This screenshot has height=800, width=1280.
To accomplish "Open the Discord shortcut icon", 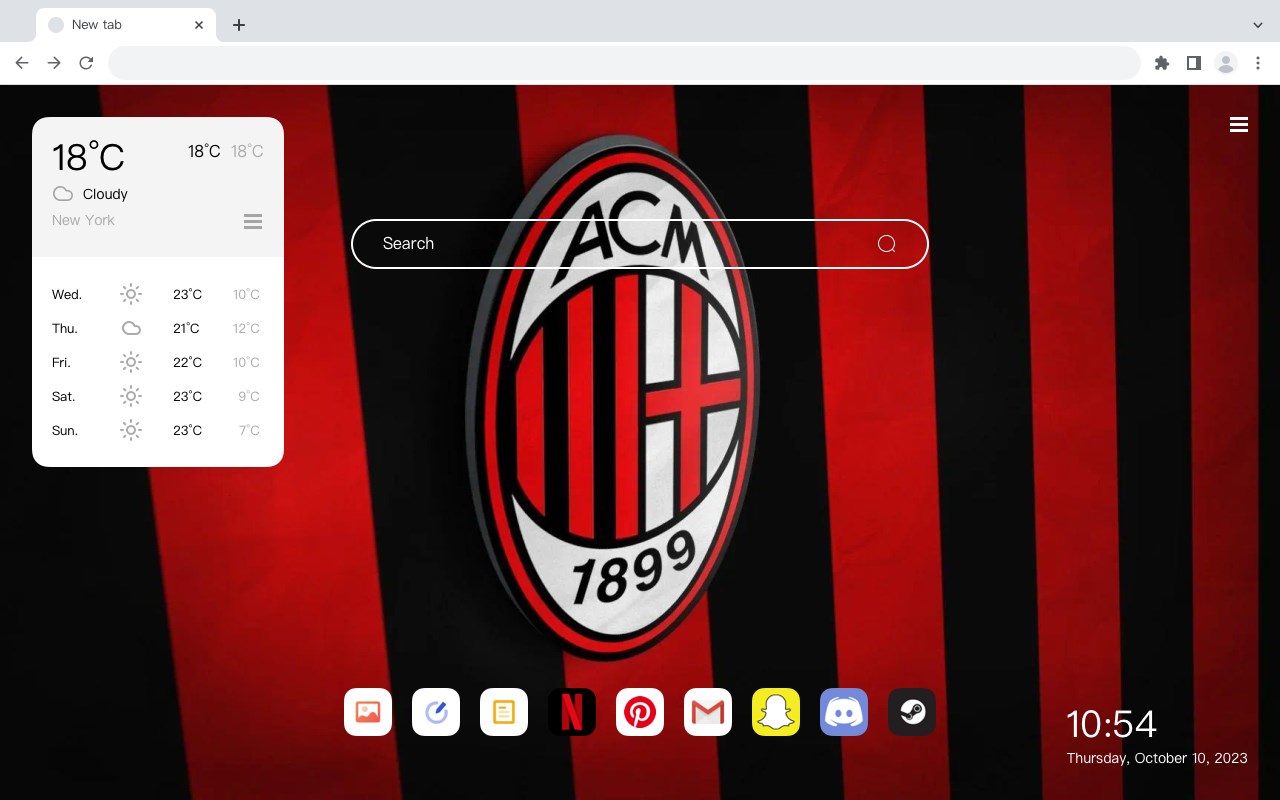I will coord(844,712).
